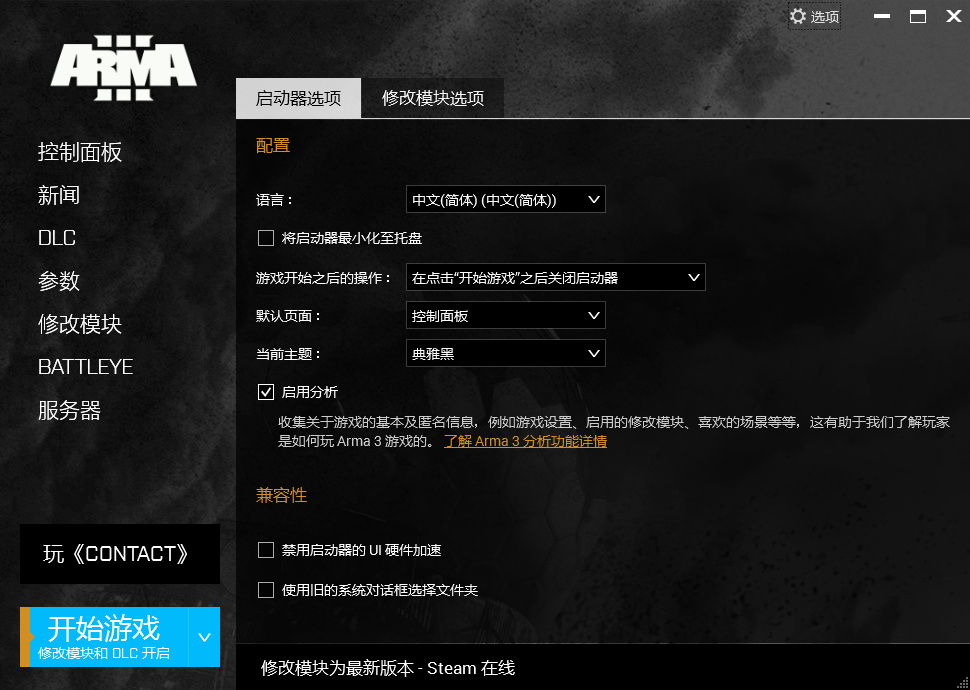Close the launcher window
Screen dimensions: 970x690
(953, 17)
